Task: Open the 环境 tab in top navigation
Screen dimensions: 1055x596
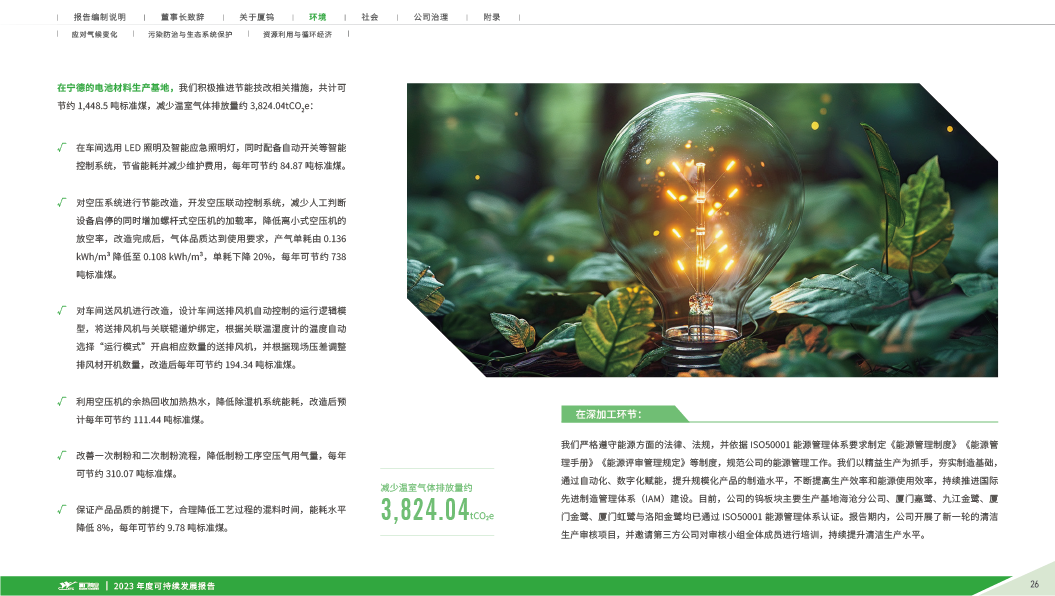Action: pyautogui.click(x=317, y=17)
